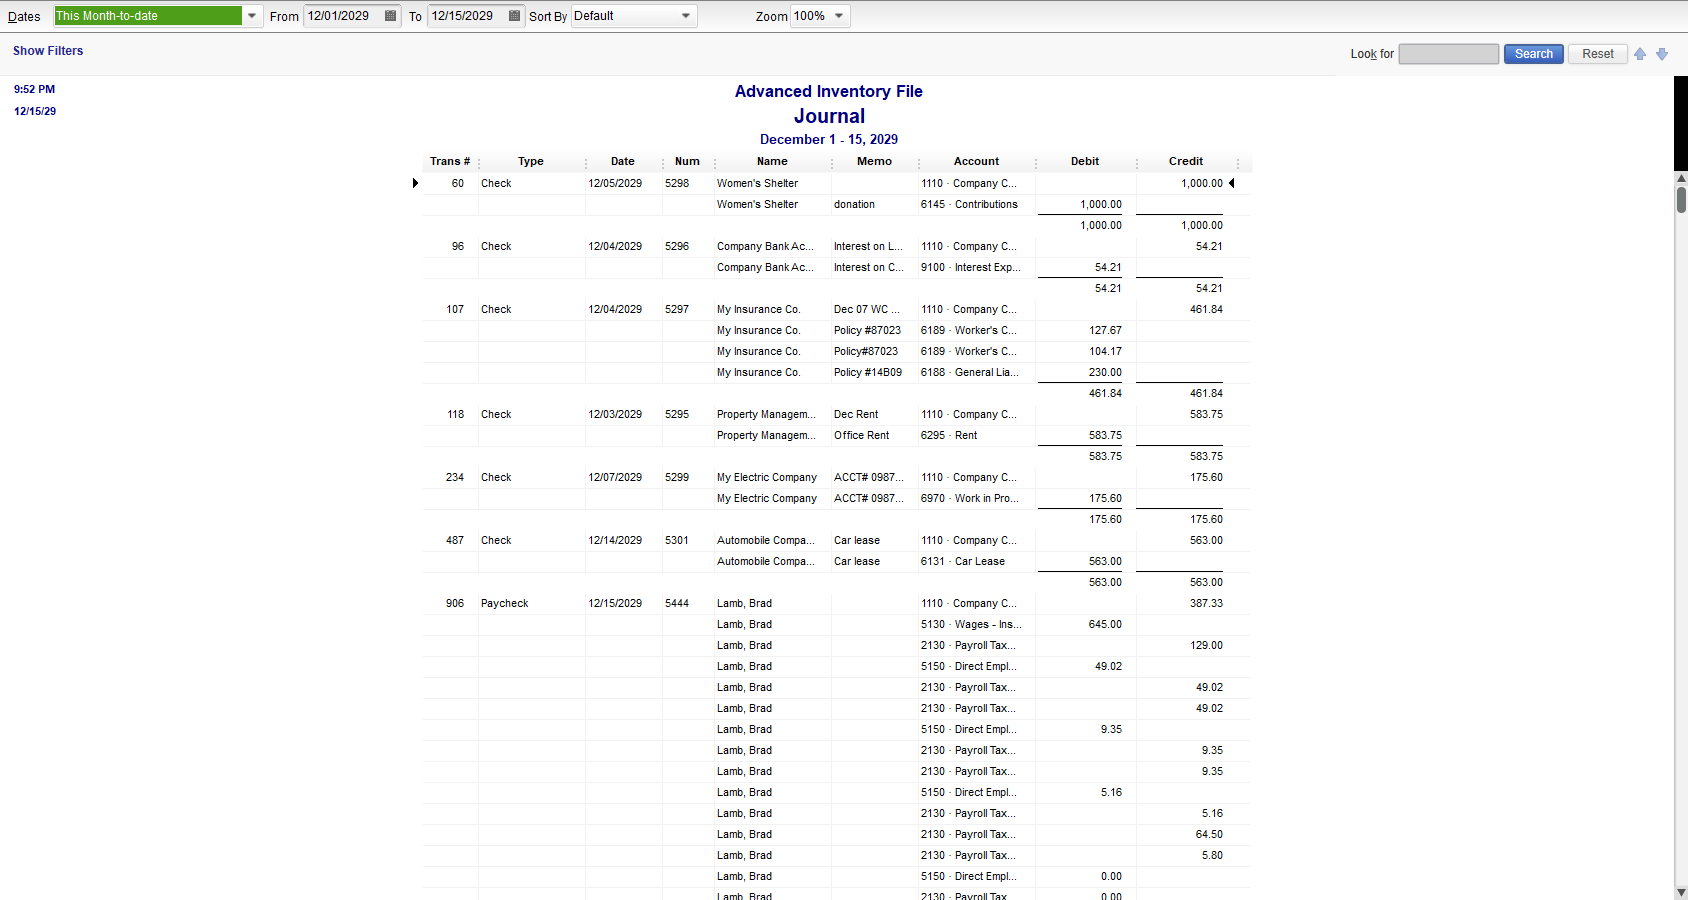Click the Journal report title
The image size is (1688, 900).
tap(829, 116)
